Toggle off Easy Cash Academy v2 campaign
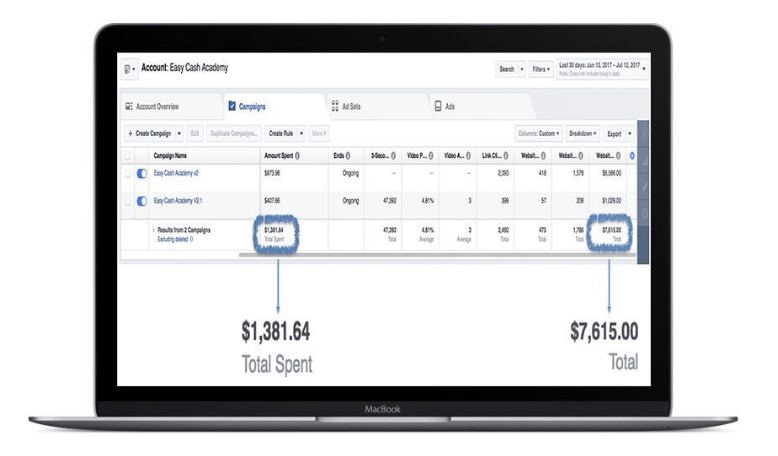Viewport: 778px width, 456px height. 142,174
